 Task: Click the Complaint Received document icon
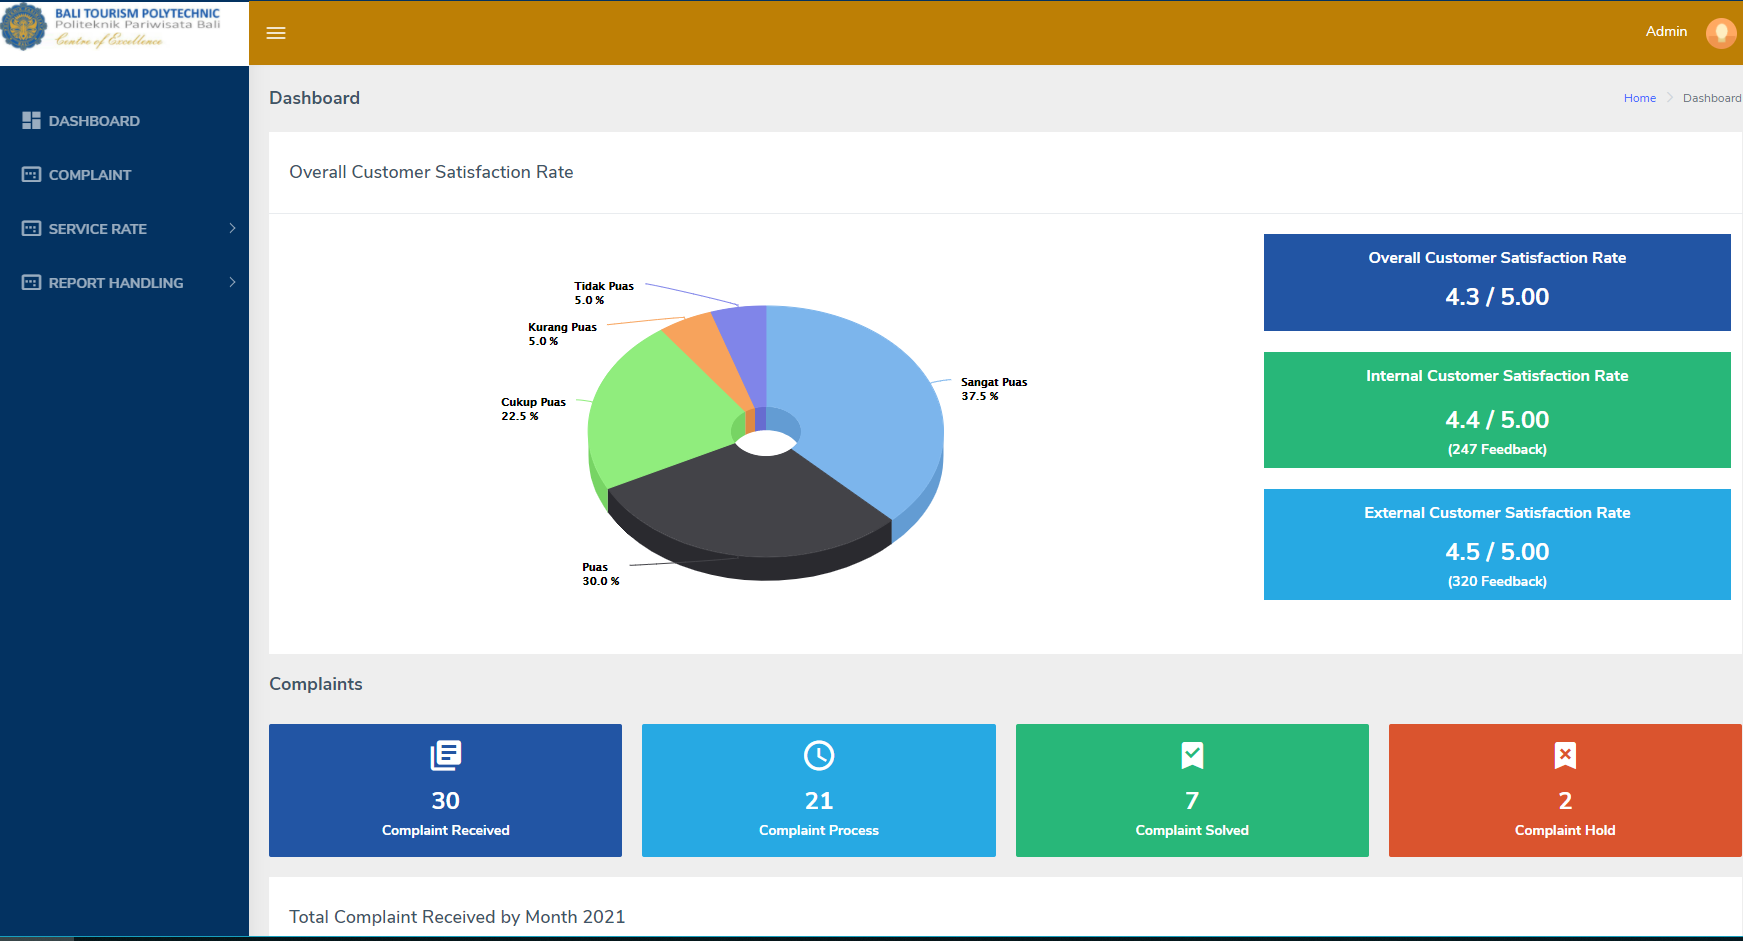click(x=445, y=755)
